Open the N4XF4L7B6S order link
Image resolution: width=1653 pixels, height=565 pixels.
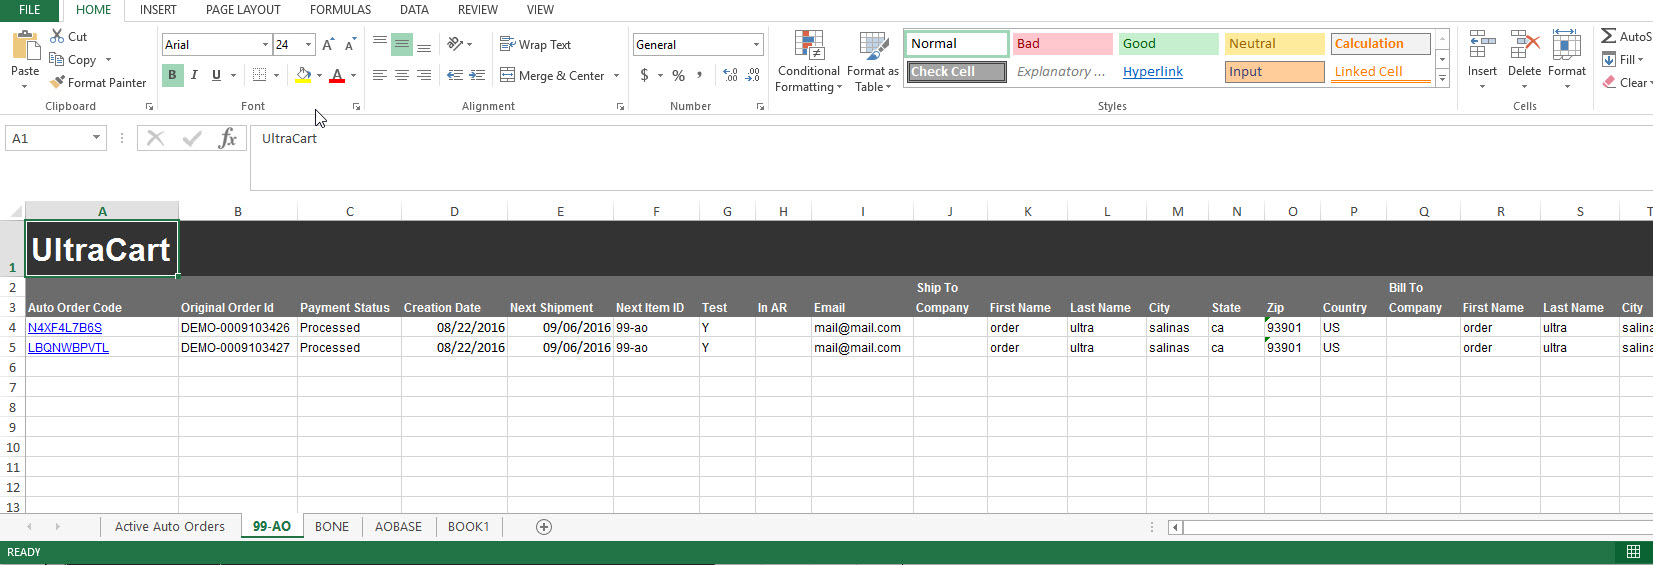(65, 328)
